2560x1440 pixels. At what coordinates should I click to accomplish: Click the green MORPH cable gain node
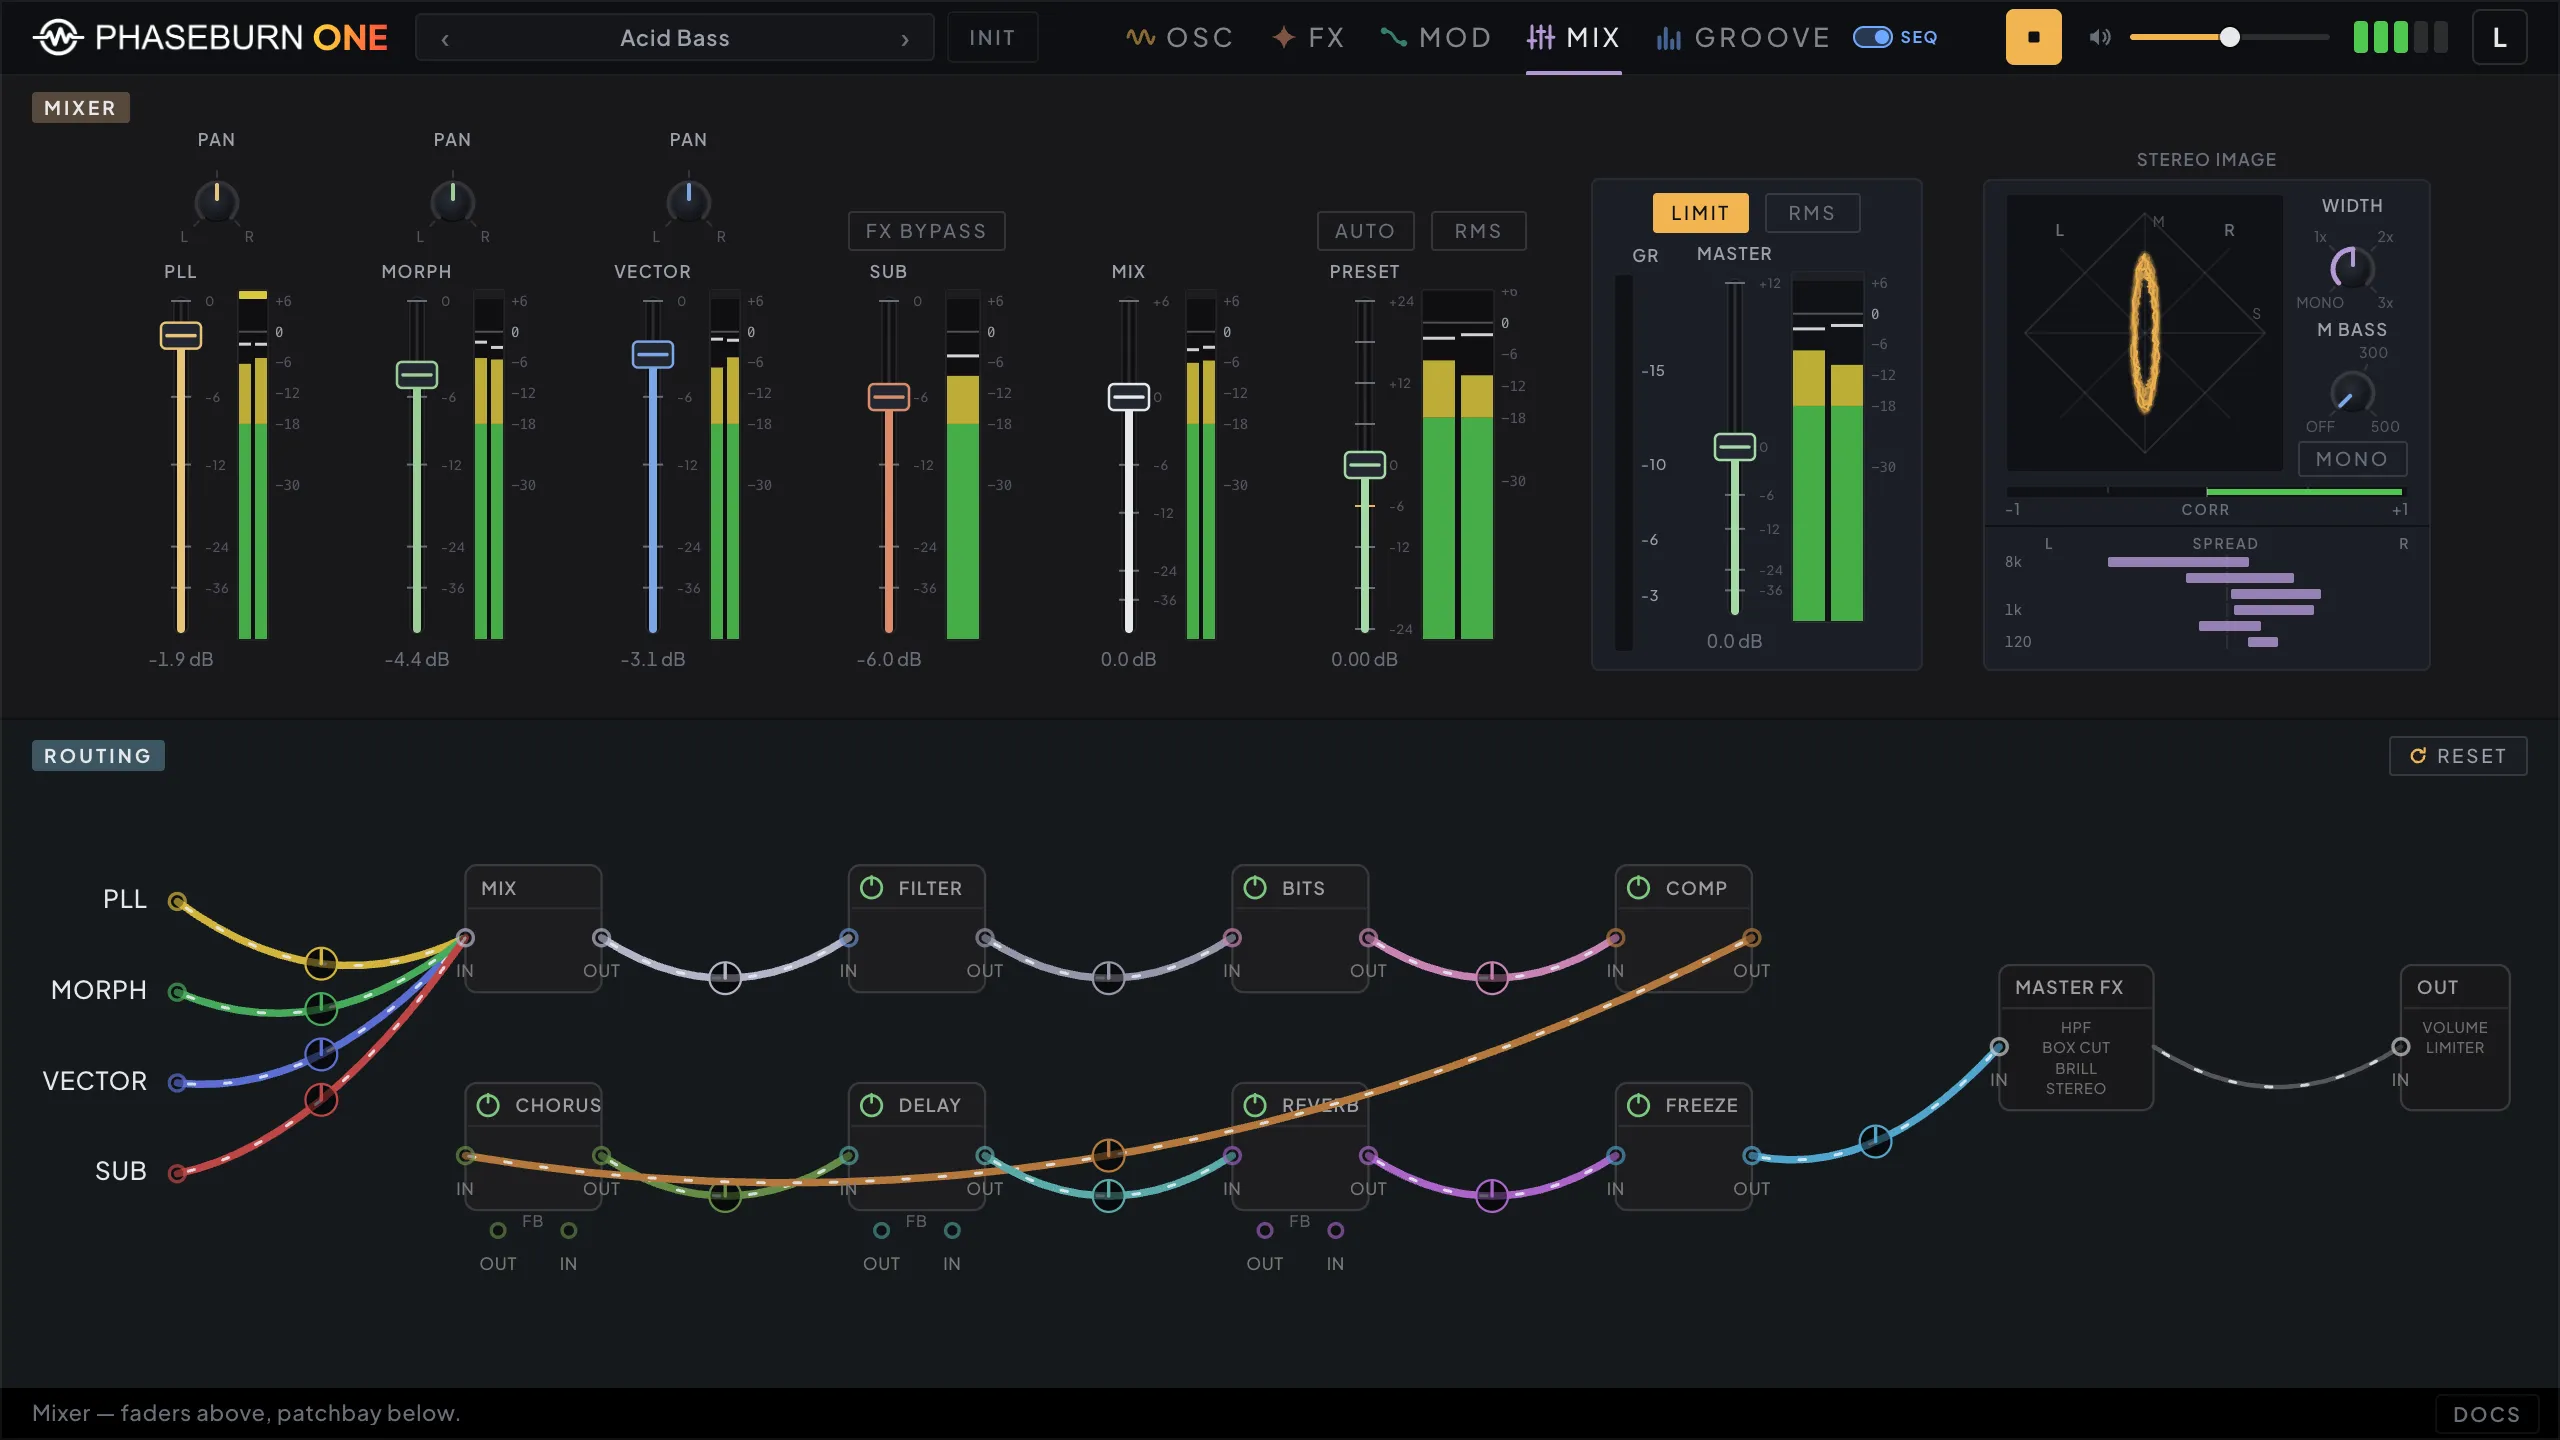(x=321, y=1008)
